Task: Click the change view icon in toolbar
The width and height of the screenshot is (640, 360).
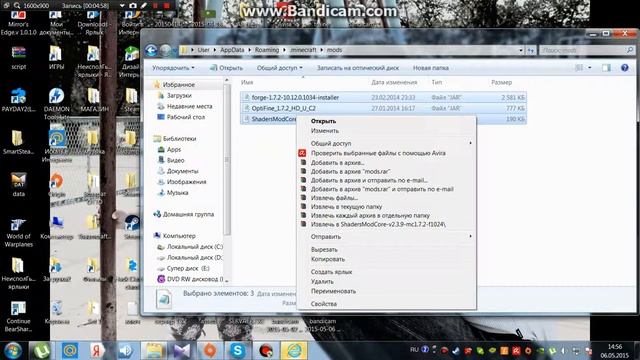Action: tap(579, 68)
